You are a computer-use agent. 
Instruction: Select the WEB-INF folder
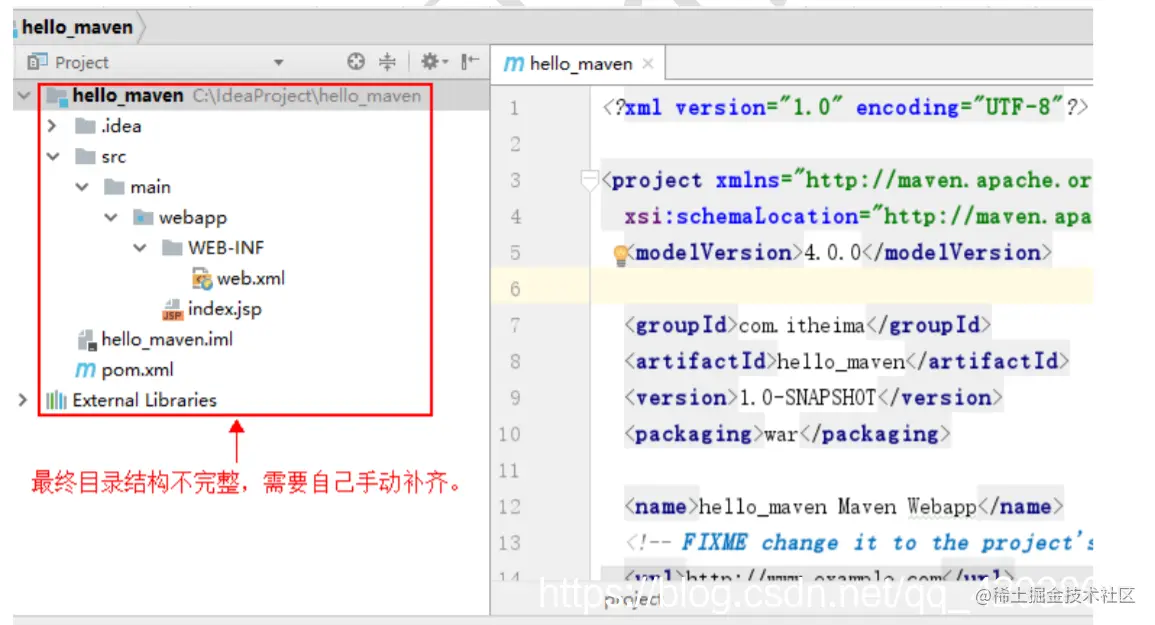(225, 248)
